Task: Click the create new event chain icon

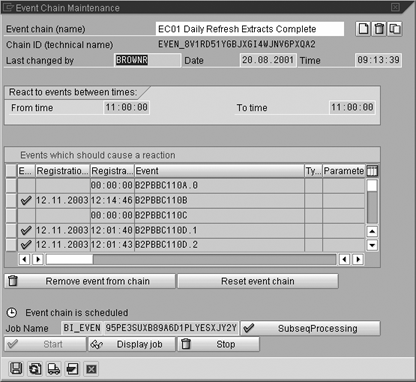Action: pos(363,29)
